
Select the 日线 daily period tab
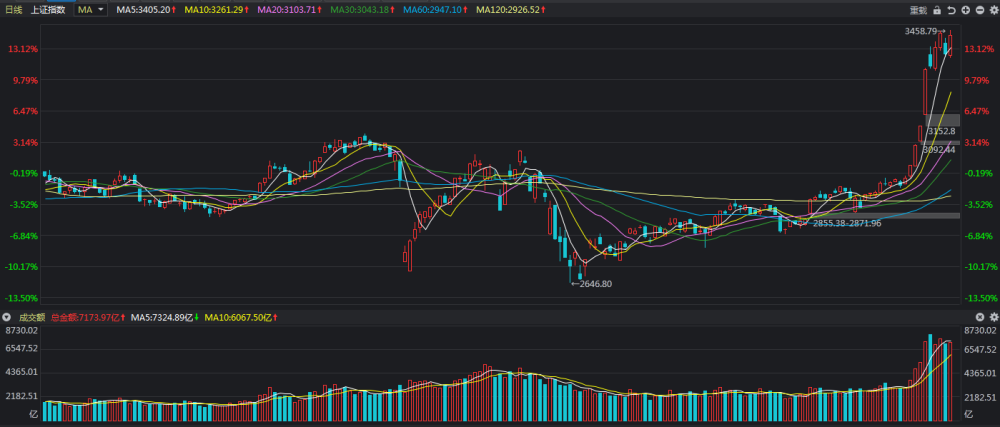click(x=13, y=10)
